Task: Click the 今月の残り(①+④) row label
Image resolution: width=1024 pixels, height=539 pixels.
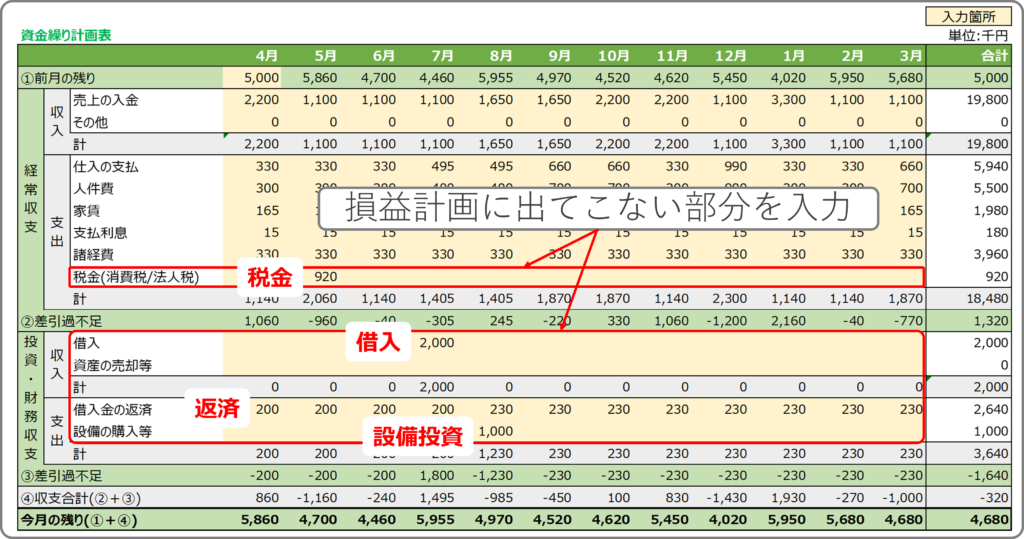Action: (79, 520)
